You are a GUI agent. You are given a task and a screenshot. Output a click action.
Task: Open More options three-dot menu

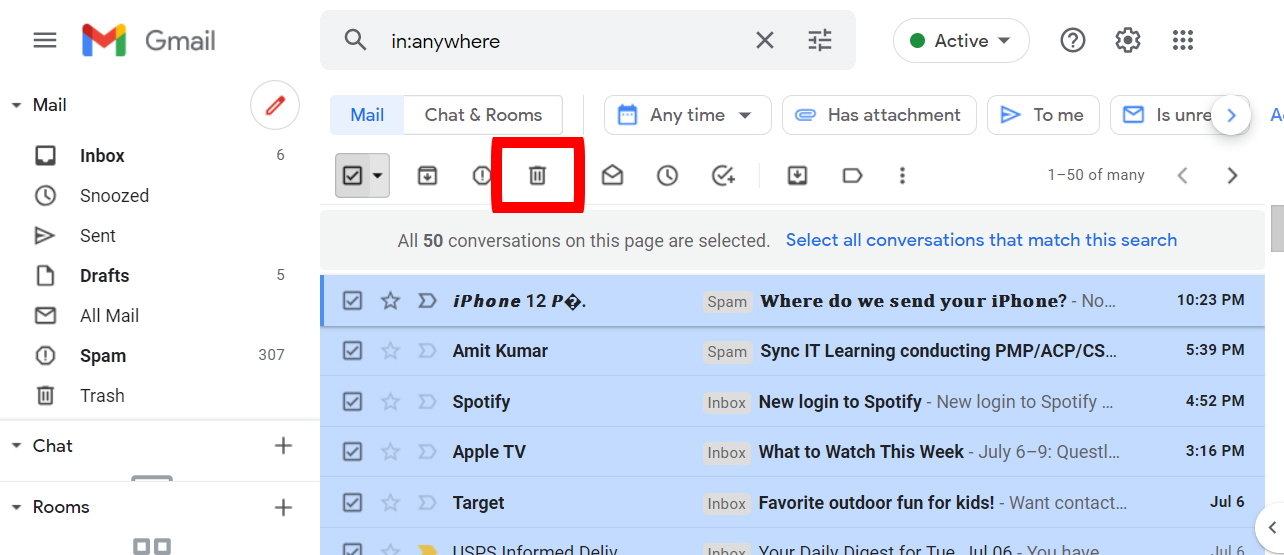pyautogui.click(x=902, y=176)
